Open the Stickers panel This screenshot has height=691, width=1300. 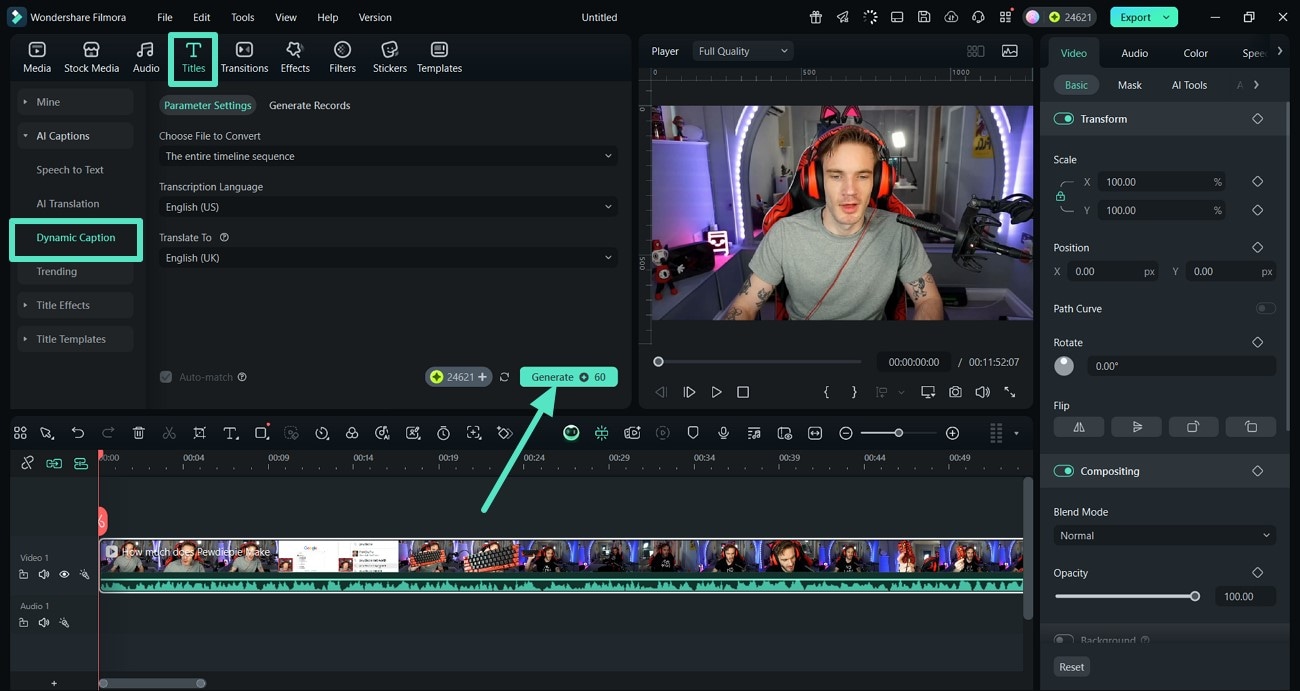pyautogui.click(x=390, y=57)
